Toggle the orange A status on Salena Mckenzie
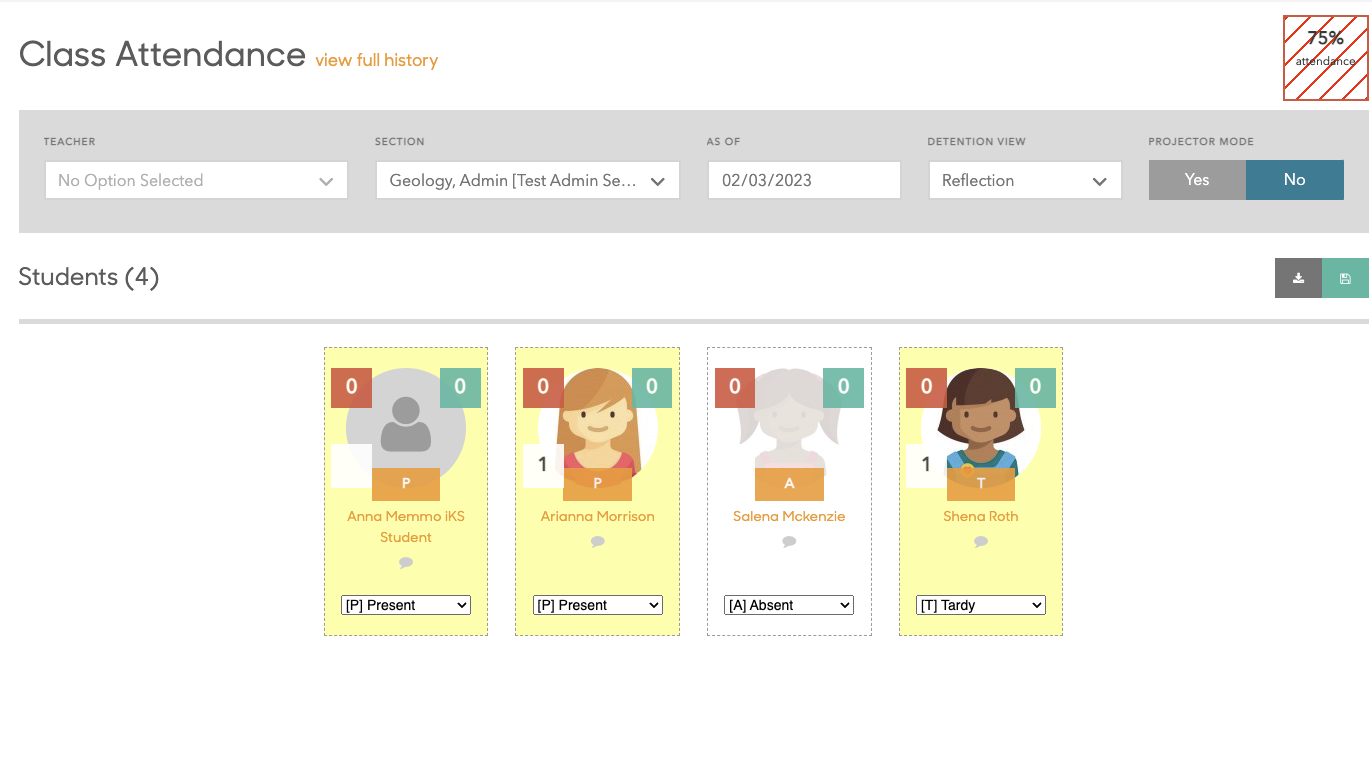 789,484
